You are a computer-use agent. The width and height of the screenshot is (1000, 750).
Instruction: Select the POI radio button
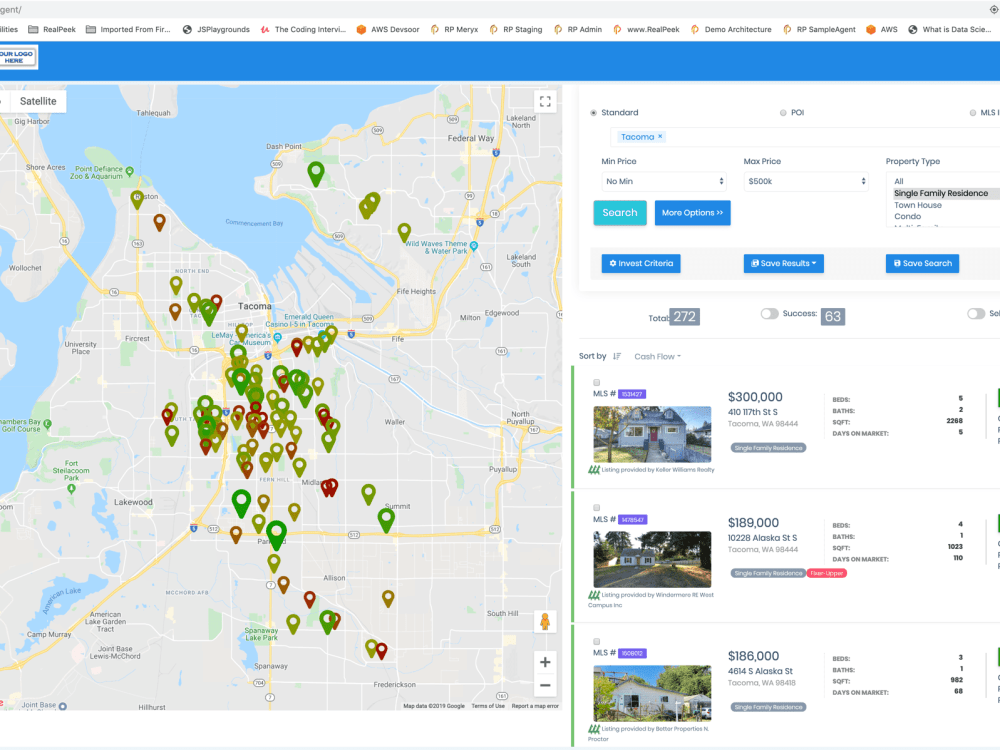tap(783, 113)
